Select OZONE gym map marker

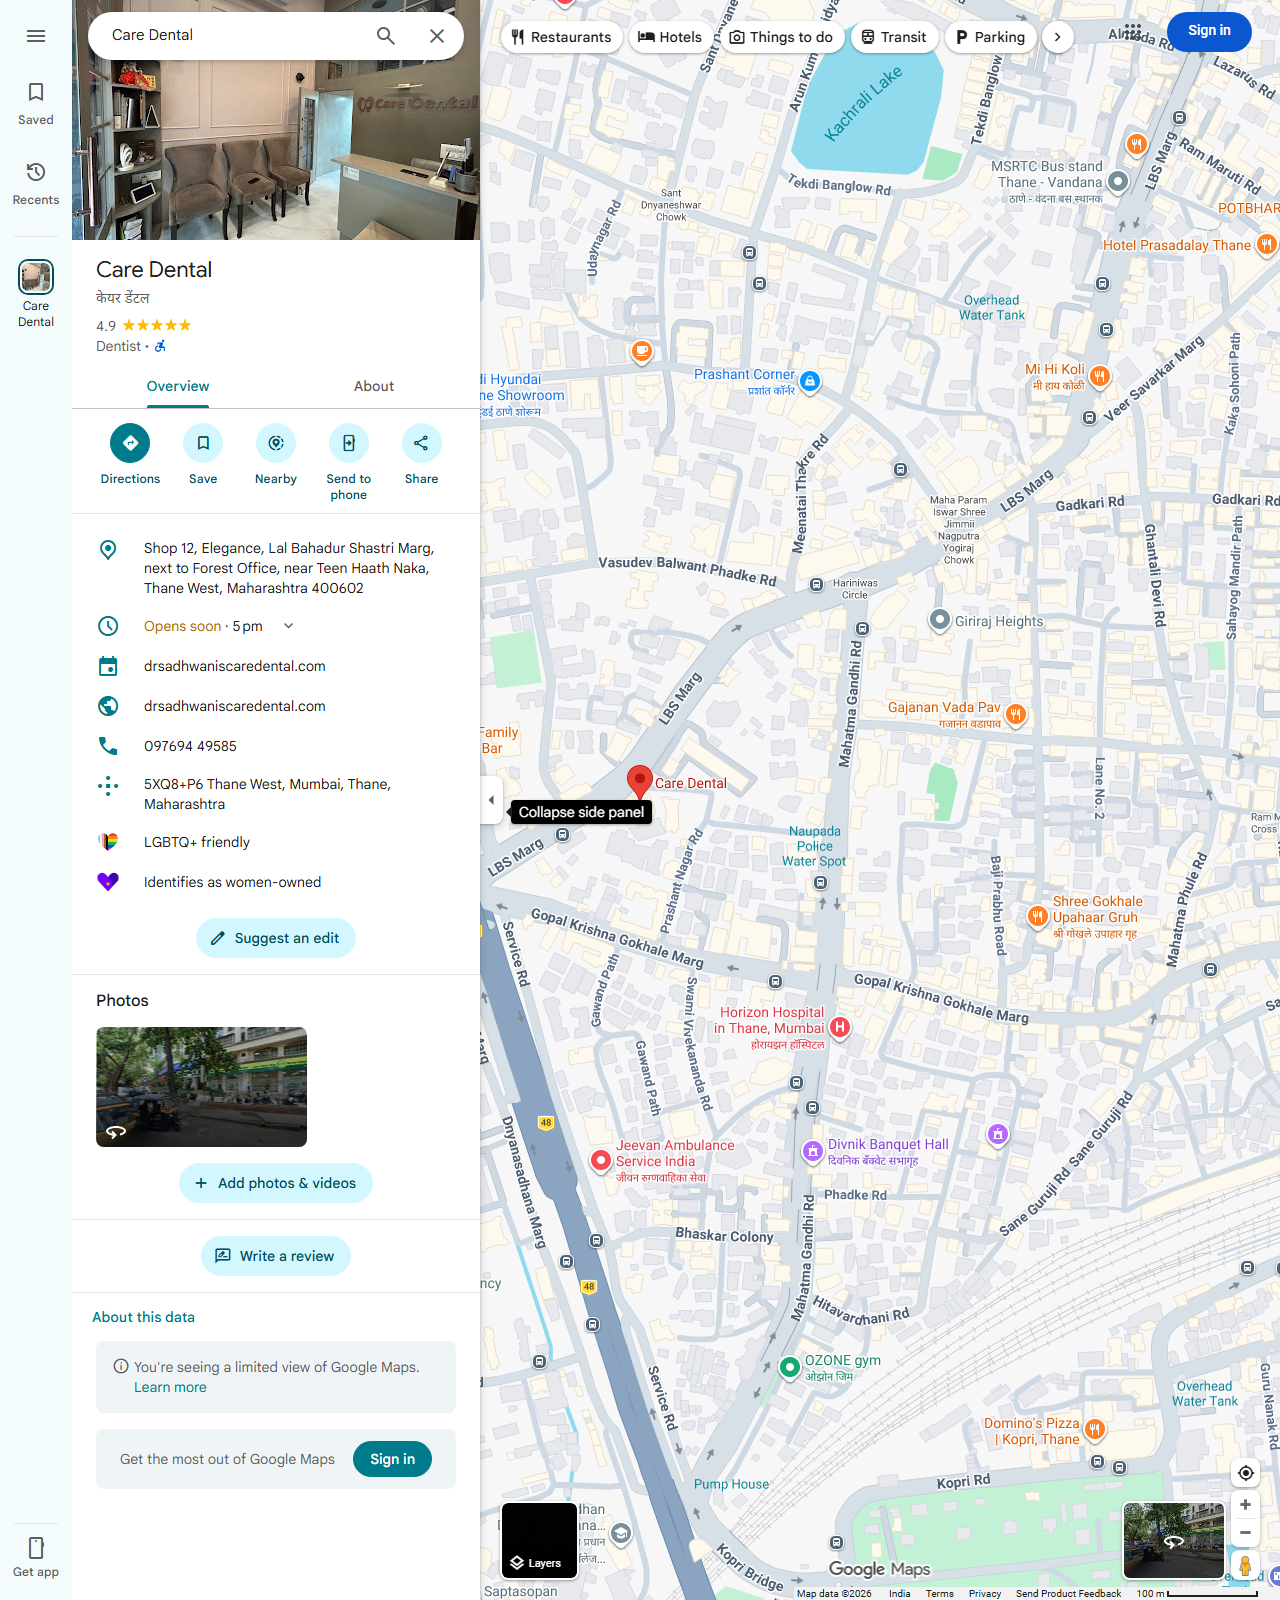coord(789,1367)
